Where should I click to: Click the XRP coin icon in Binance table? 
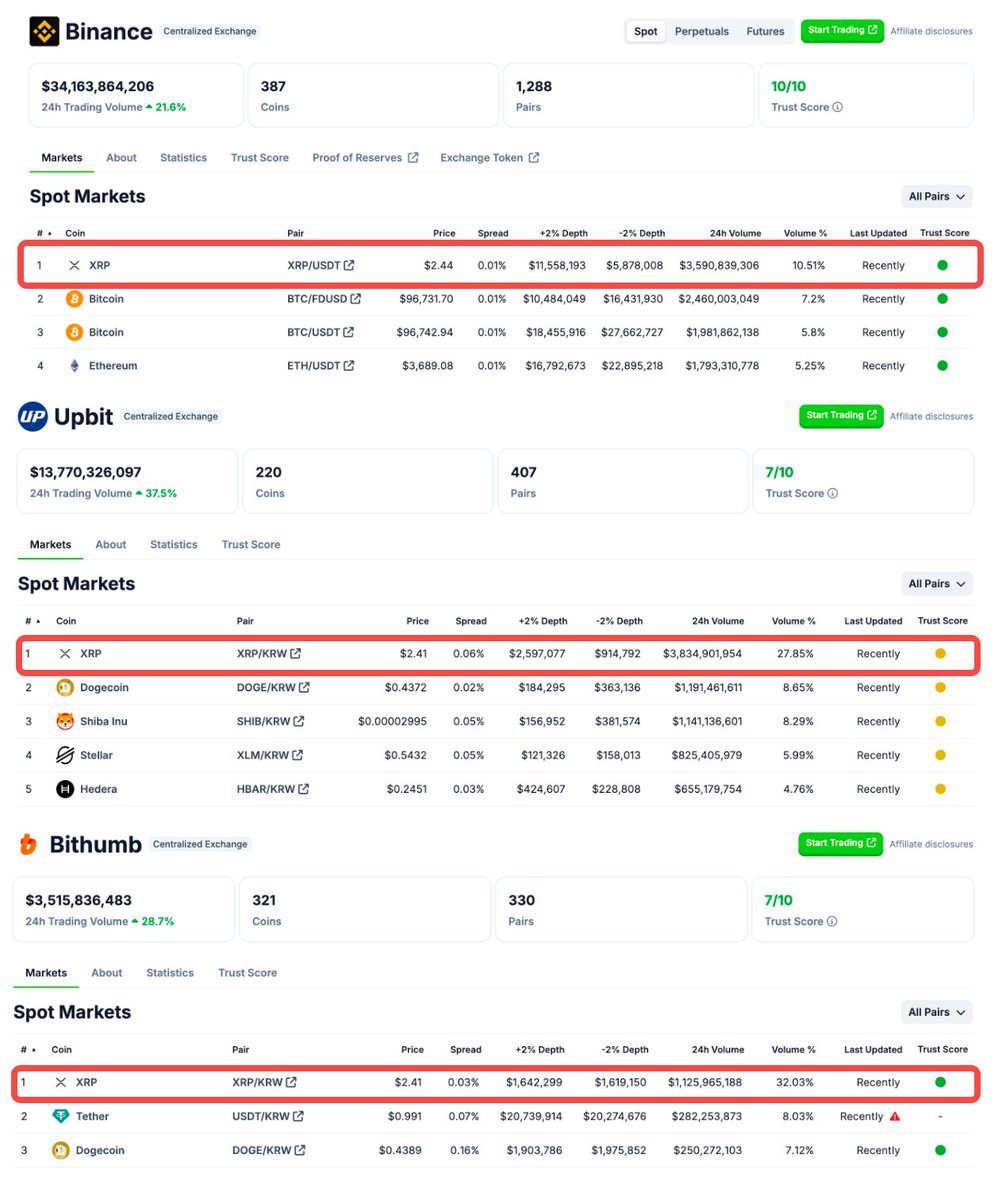pos(74,266)
